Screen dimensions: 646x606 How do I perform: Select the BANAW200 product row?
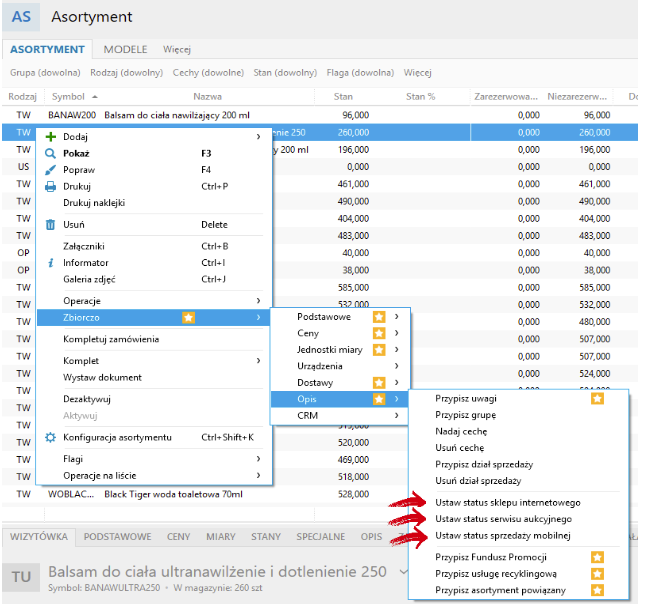pos(320,115)
